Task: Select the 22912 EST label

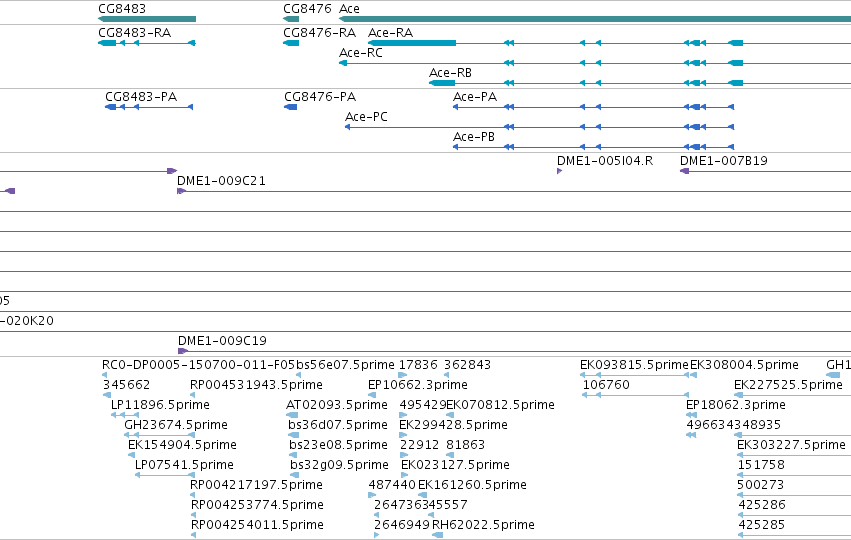Action: click(420, 445)
